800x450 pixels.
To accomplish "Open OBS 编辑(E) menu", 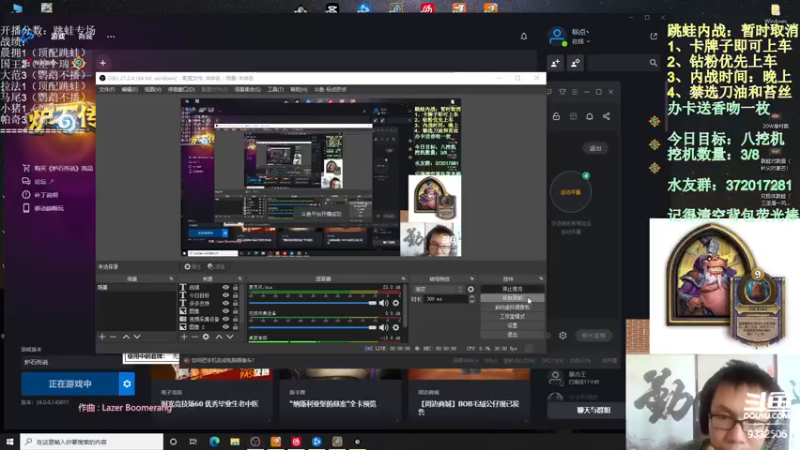I will [130, 89].
